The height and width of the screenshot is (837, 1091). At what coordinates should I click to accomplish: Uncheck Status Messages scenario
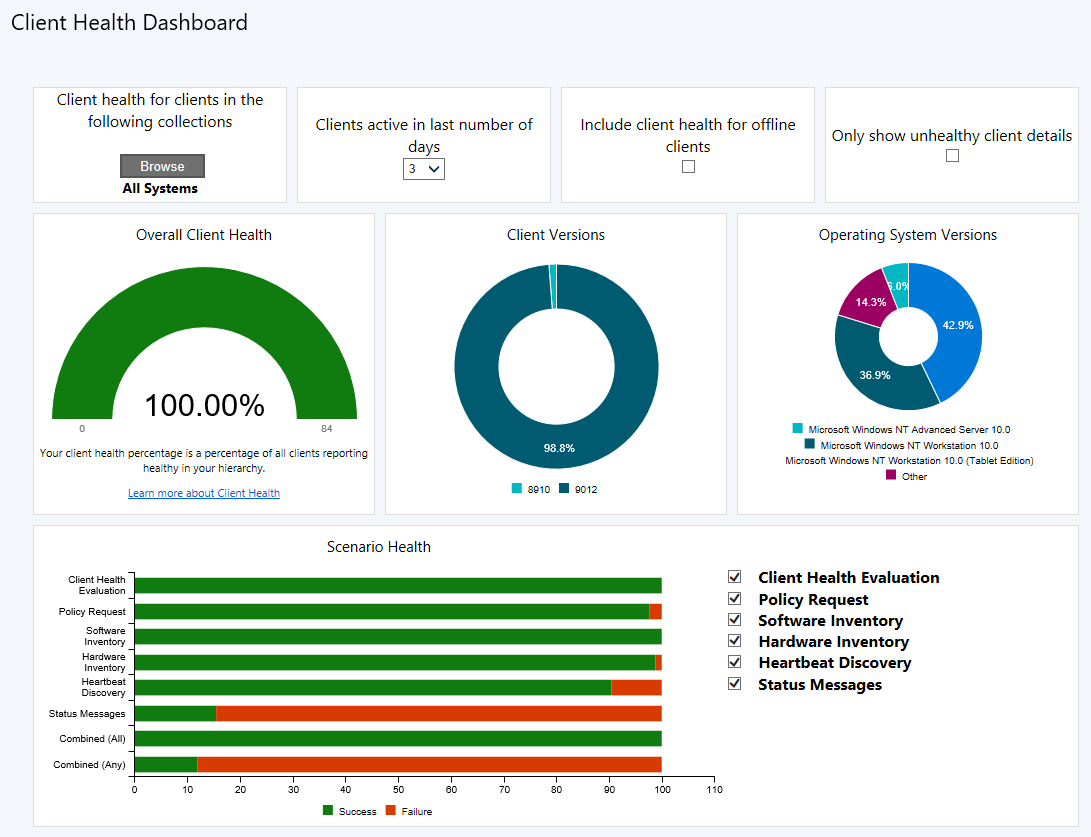click(735, 684)
